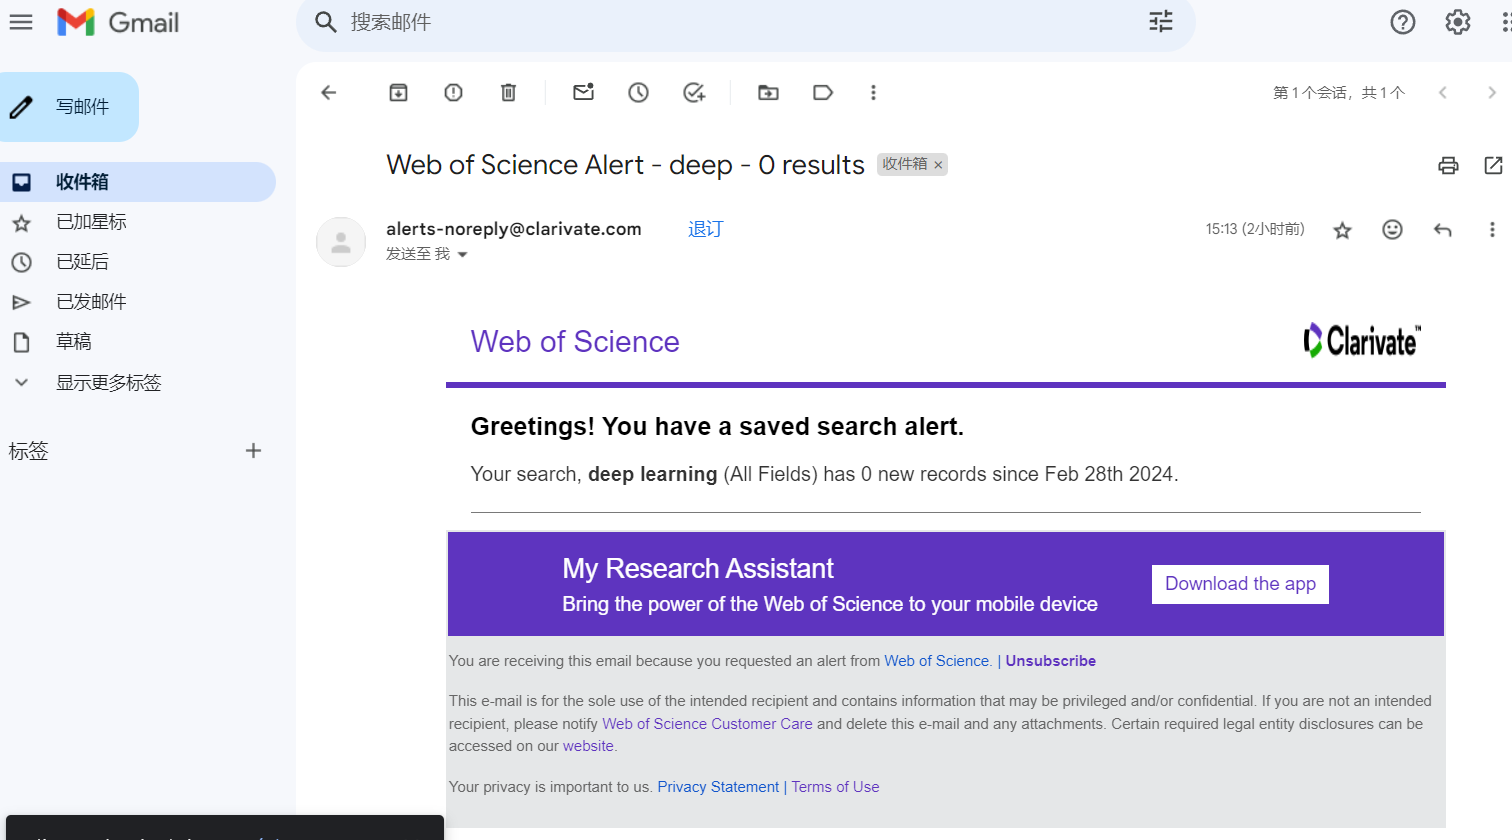Remove the 收件箱 label from conversation
The width and height of the screenshot is (1512, 840).
click(x=938, y=165)
